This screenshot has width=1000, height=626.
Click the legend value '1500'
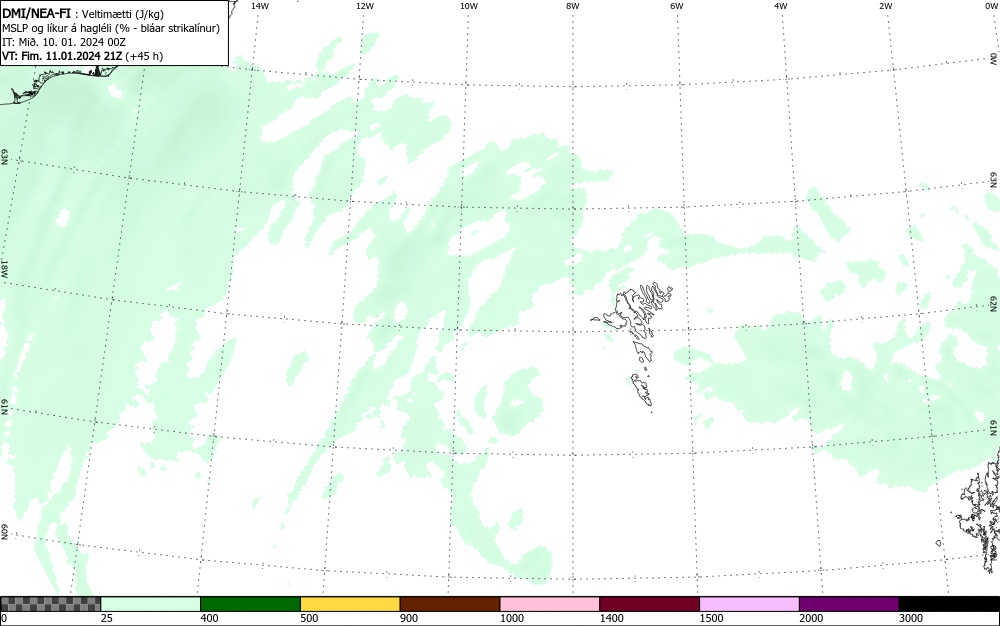pyautogui.click(x=711, y=618)
